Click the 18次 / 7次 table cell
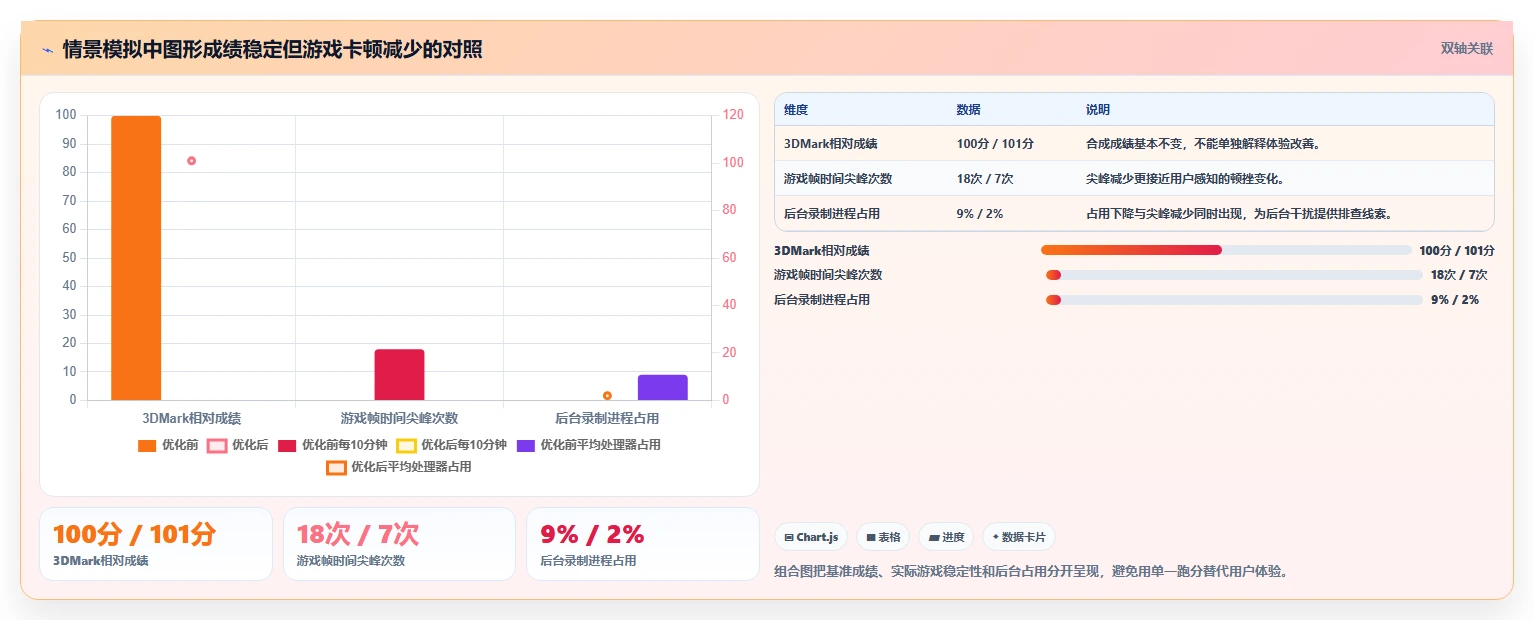 985,179
